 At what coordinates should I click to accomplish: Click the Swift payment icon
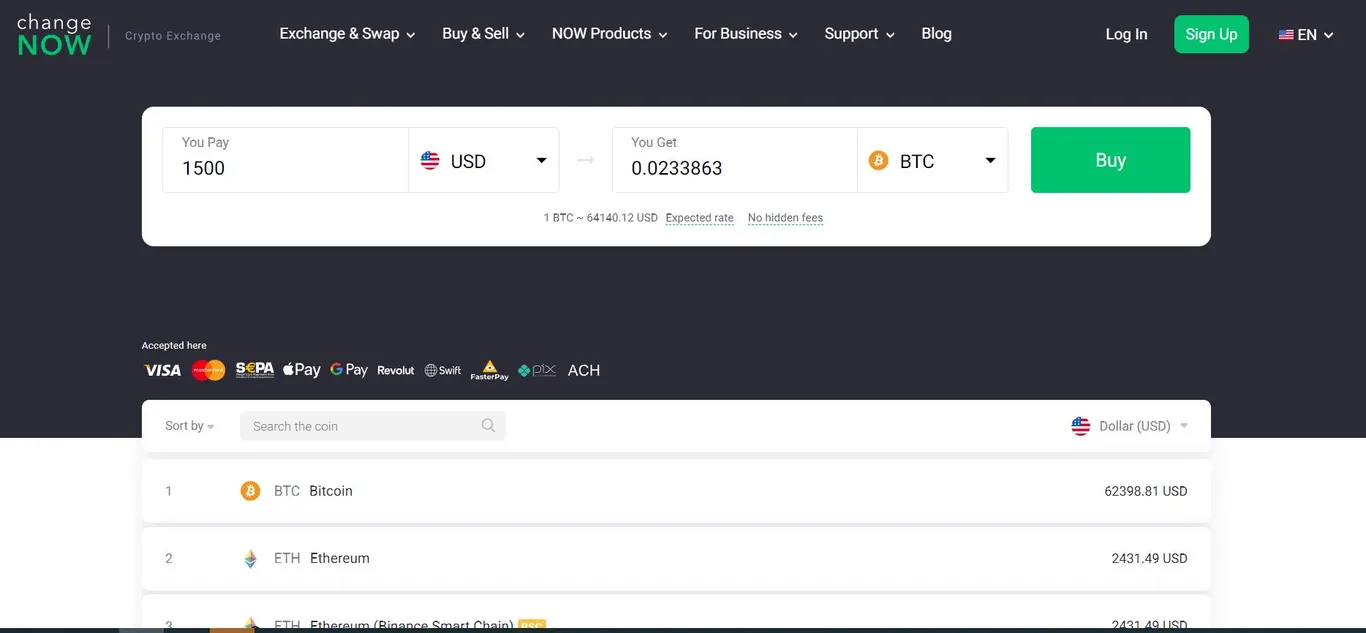point(443,370)
